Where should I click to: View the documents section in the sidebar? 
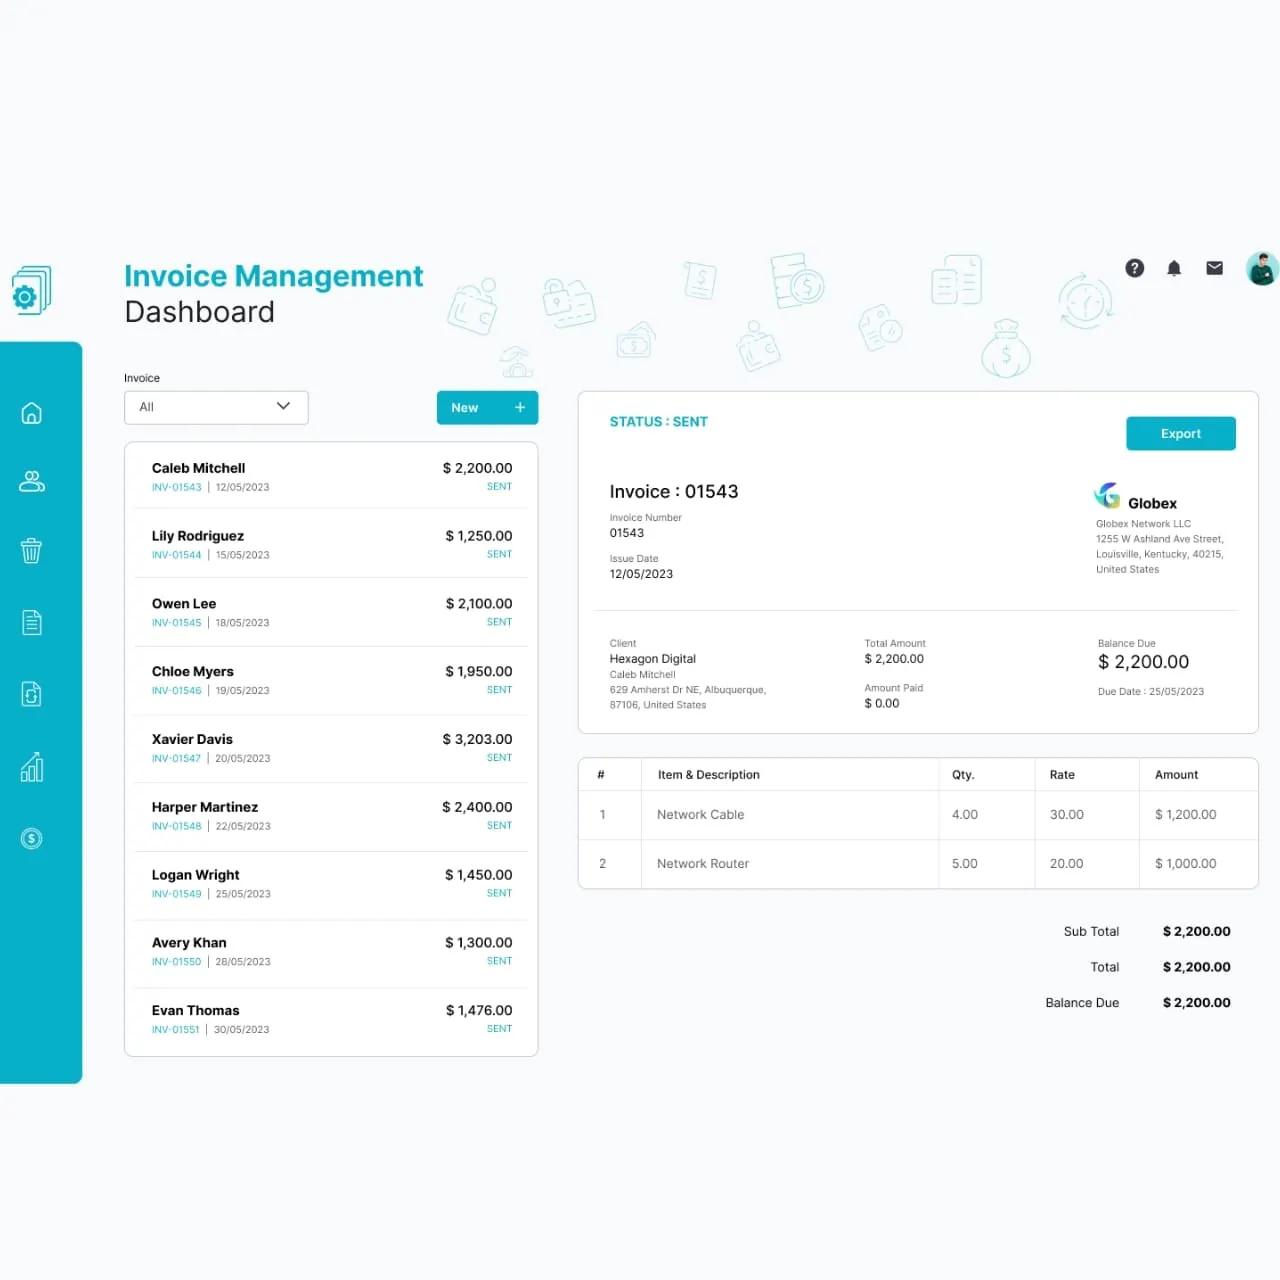[x=31, y=621]
